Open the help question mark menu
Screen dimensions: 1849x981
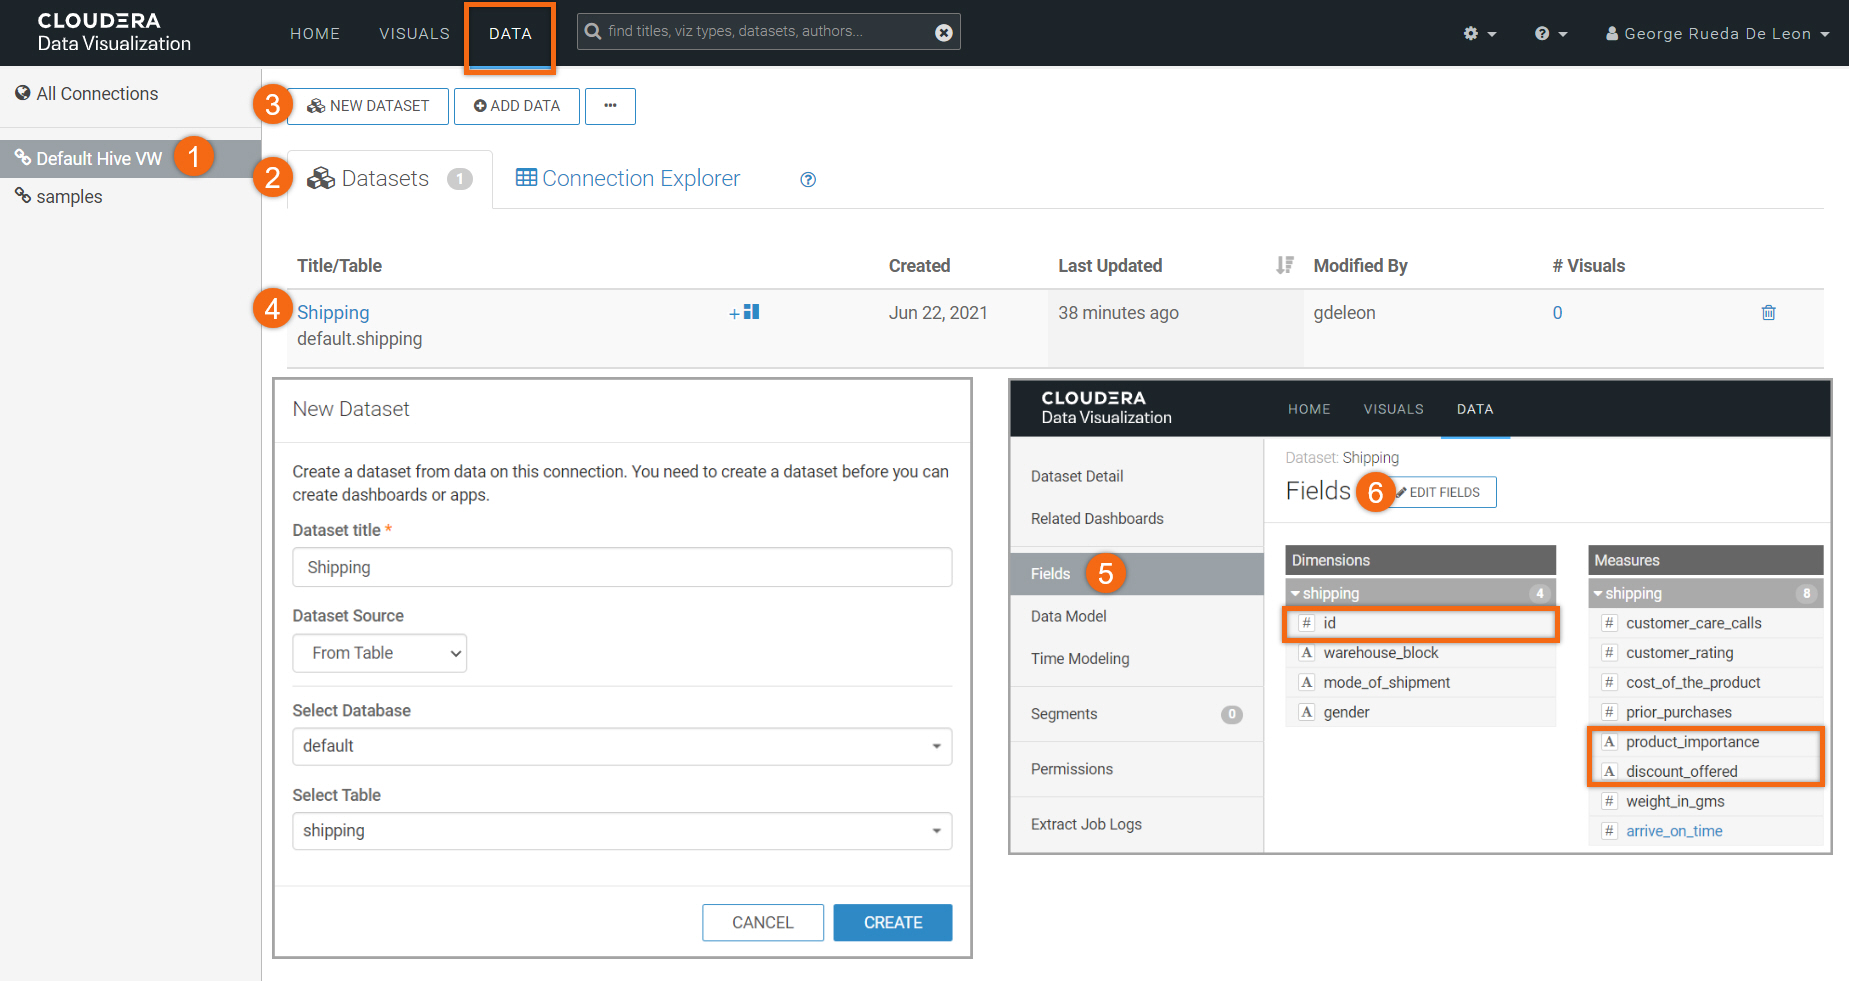click(x=1551, y=33)
